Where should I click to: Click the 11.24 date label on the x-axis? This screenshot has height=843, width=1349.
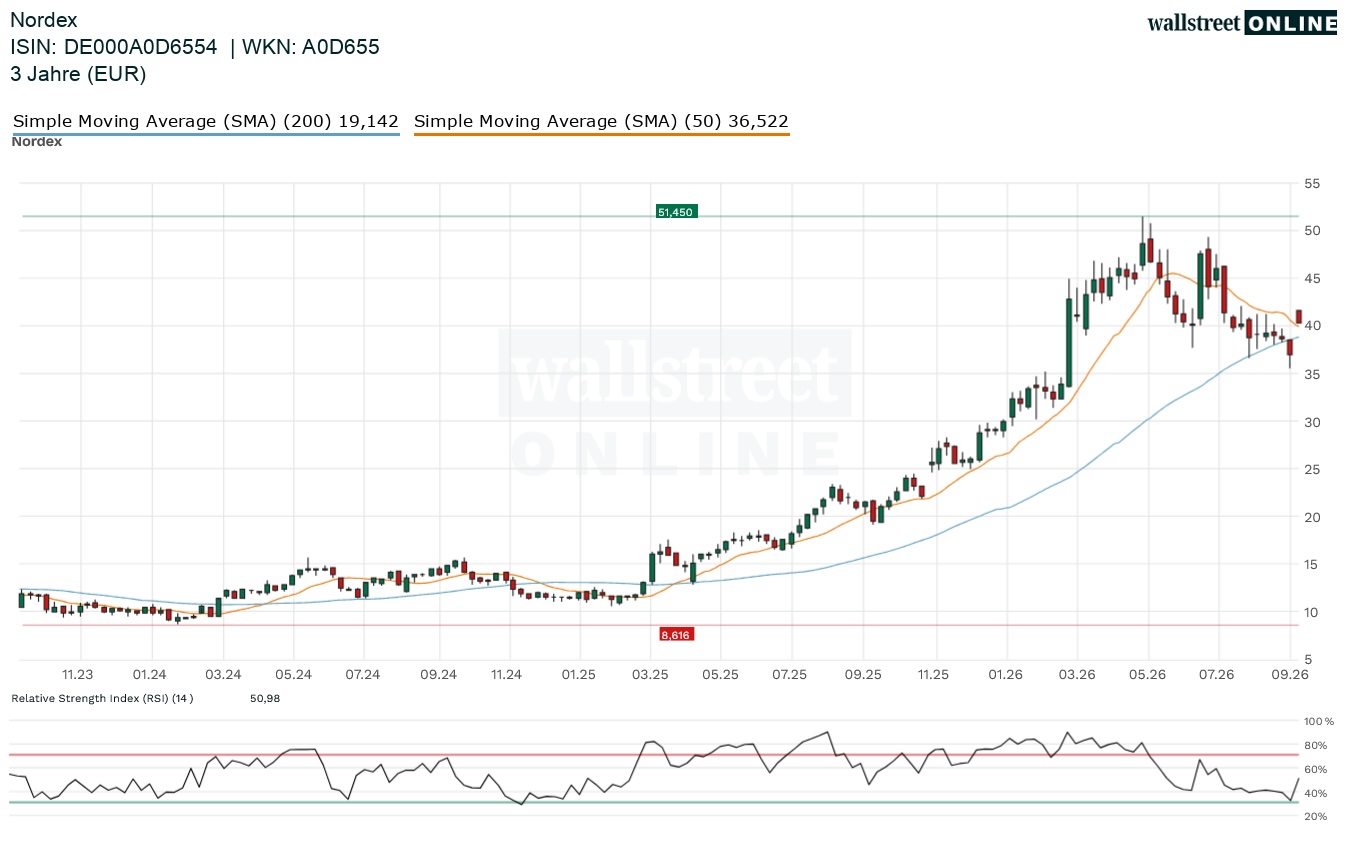507,675
